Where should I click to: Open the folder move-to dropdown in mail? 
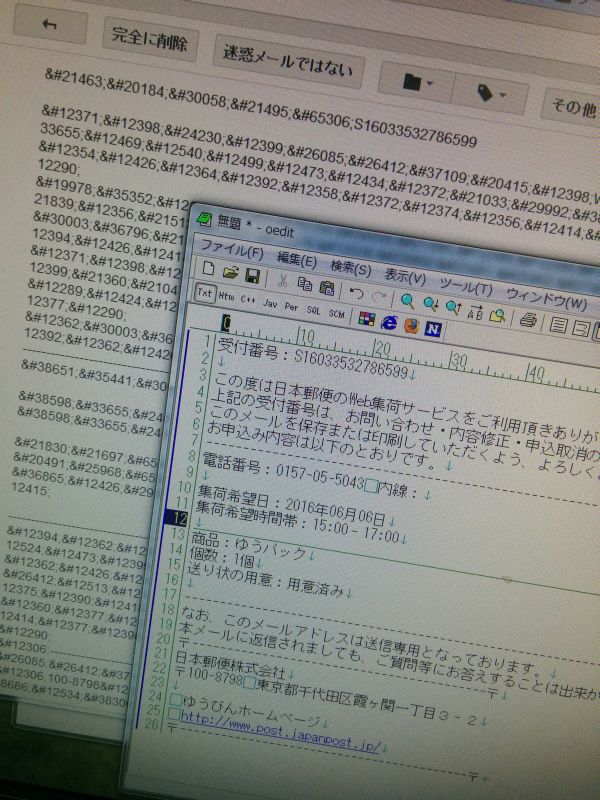tap(417, 82)
